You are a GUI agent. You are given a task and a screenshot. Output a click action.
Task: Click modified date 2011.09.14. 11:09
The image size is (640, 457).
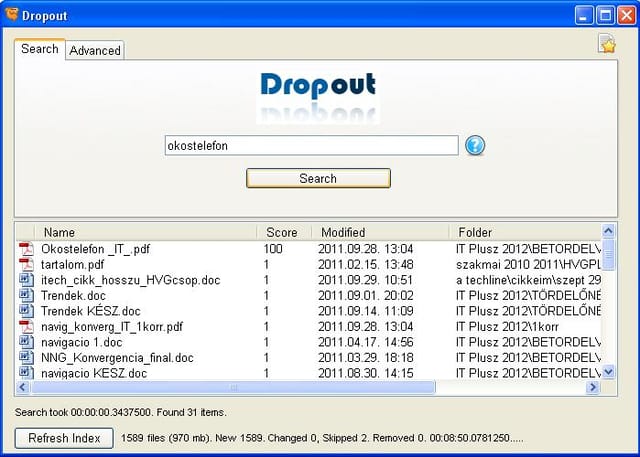366,311
